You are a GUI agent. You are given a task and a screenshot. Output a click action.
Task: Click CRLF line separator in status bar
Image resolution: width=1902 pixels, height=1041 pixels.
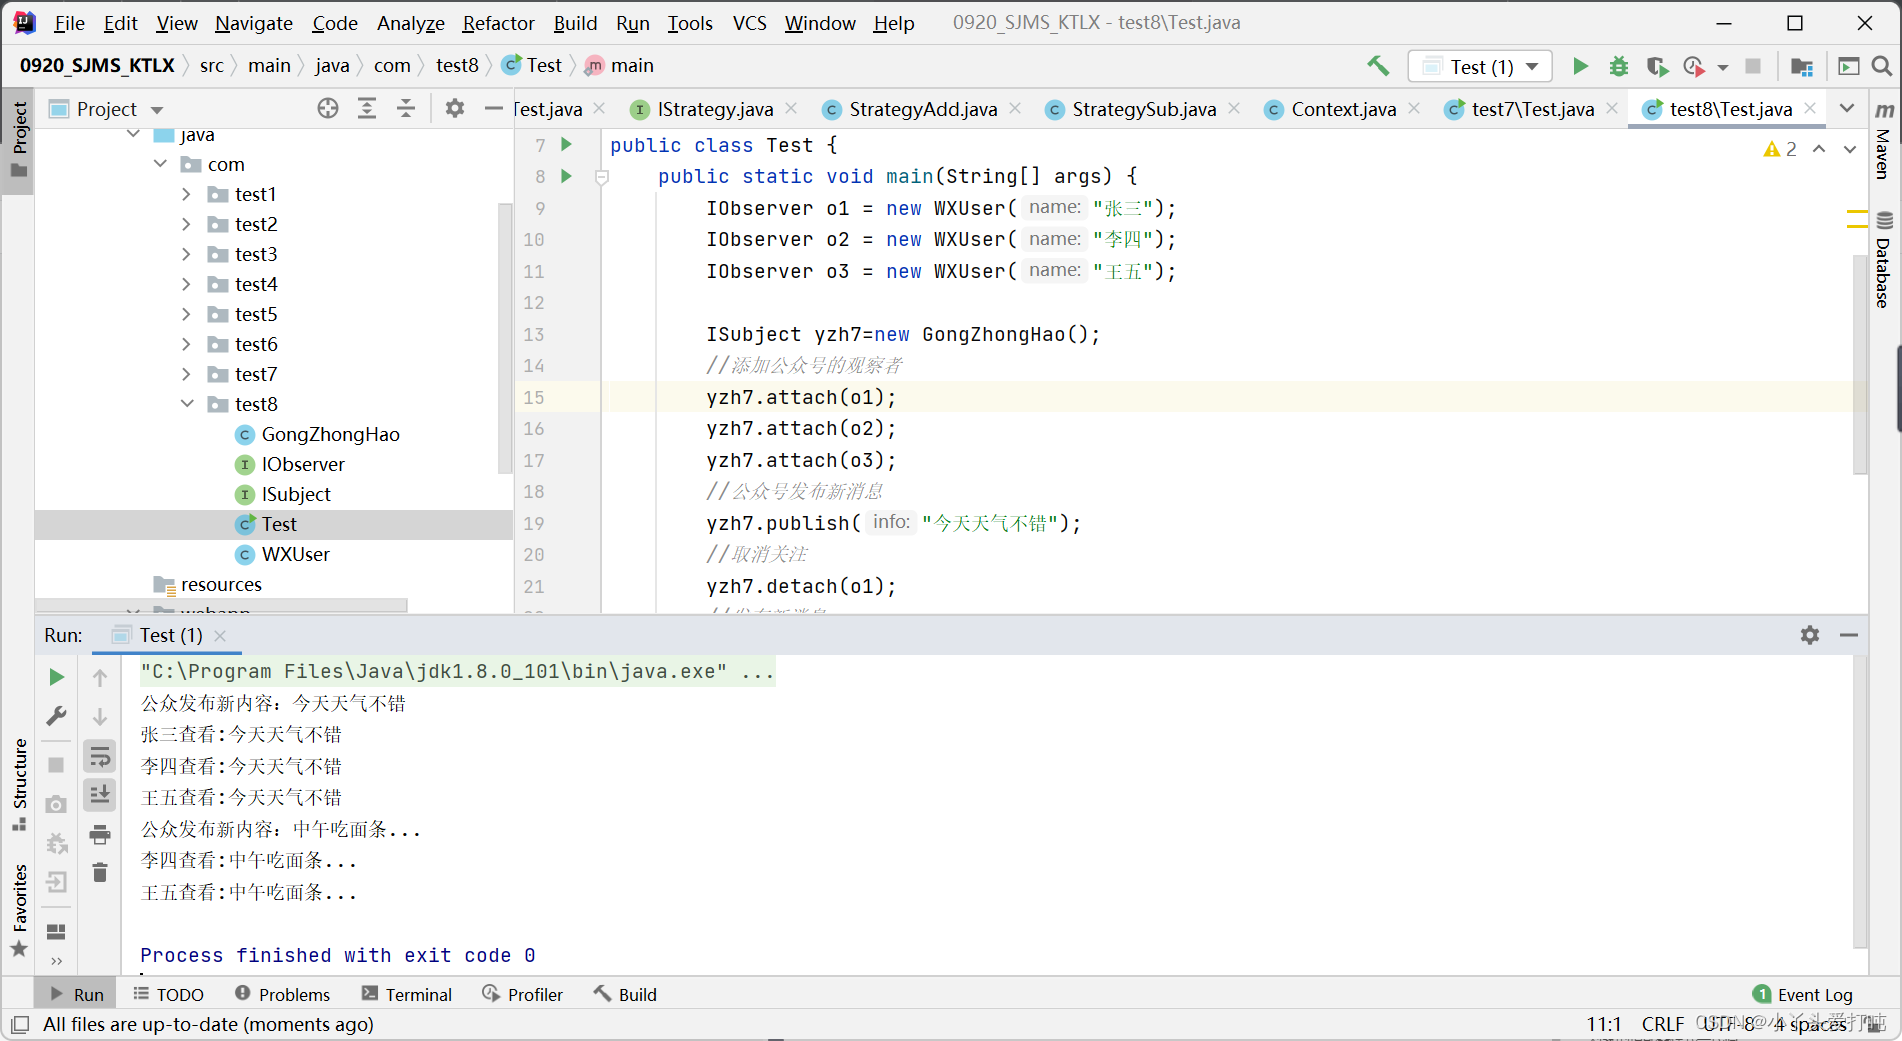point(1662,1024)
